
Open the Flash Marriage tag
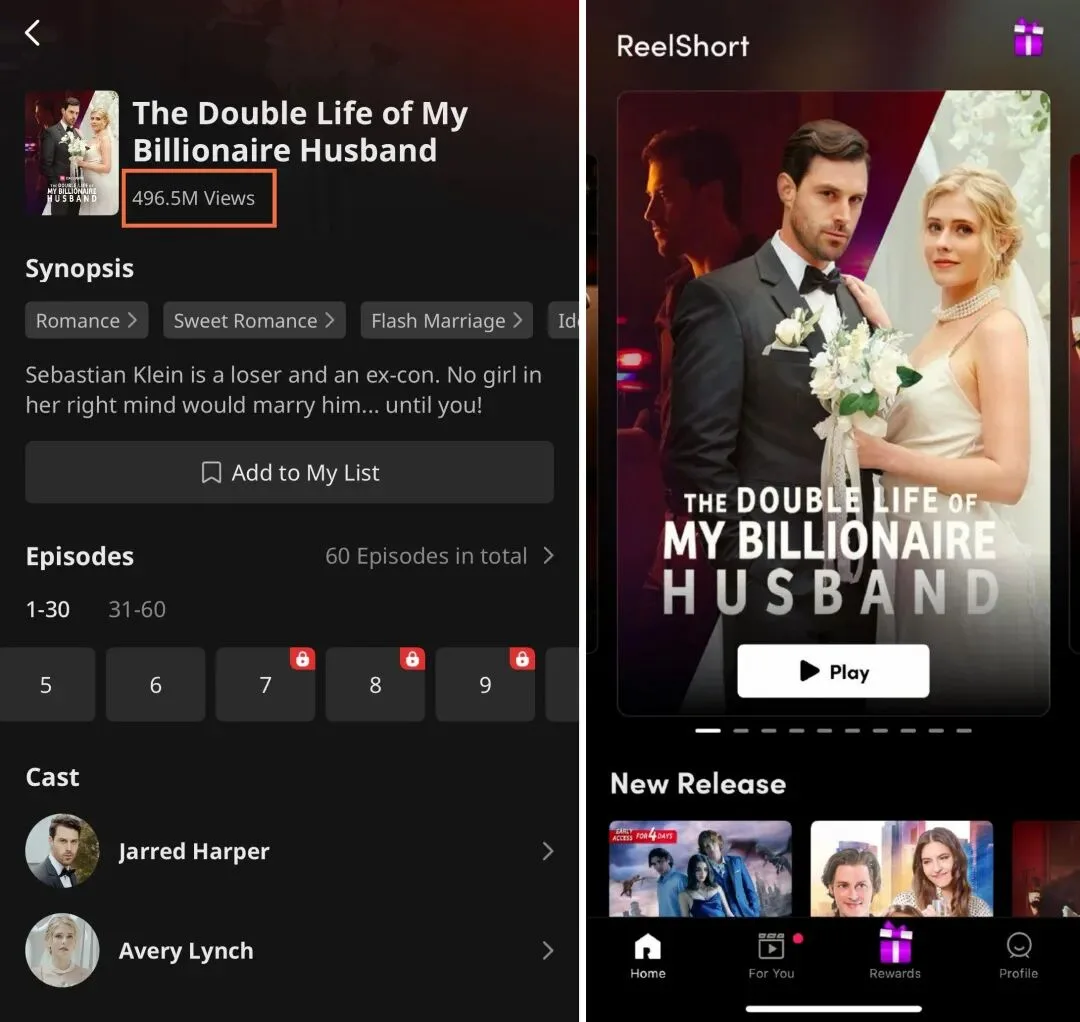(446, 321)
